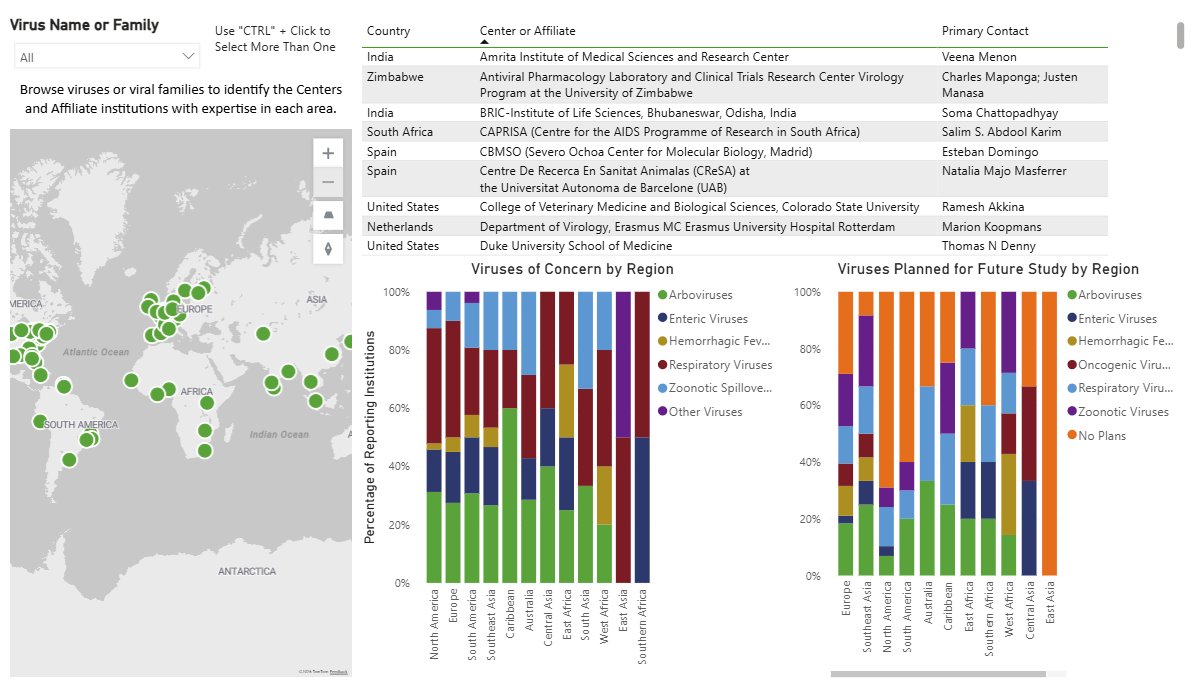This screenshot has height=680, width=1194.
Task: Zoom out on the map
Action: coord(328,183)
